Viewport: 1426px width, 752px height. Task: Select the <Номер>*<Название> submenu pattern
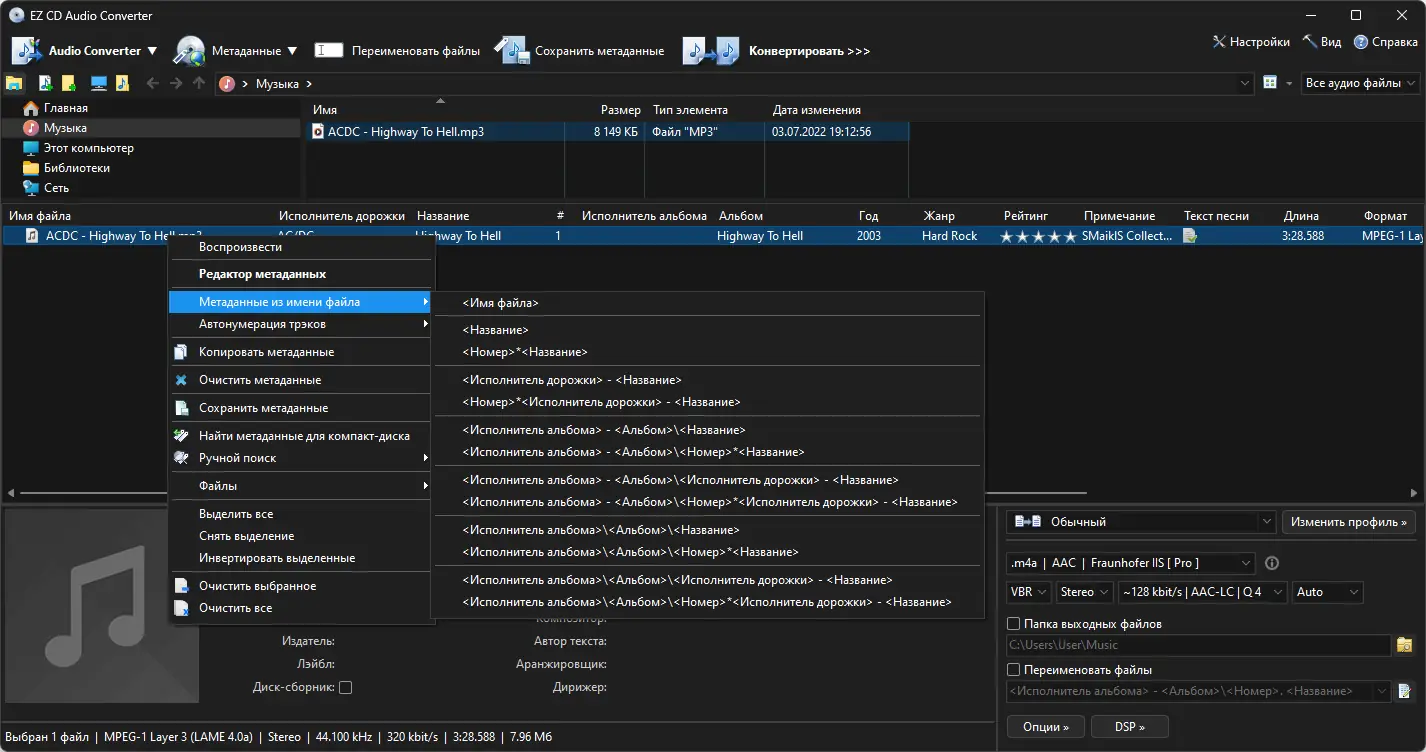click(708, 352)
